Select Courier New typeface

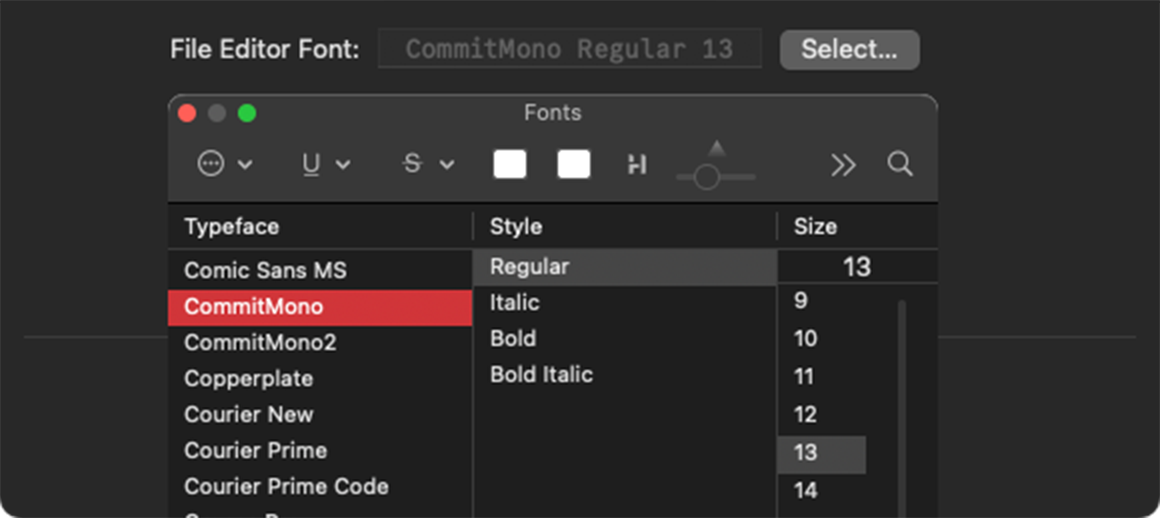tap(320, 414)
